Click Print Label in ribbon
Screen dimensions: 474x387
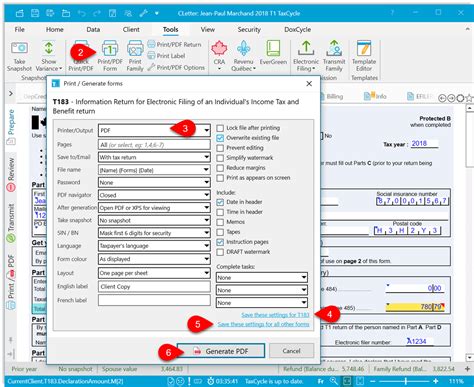coord(166,56)
